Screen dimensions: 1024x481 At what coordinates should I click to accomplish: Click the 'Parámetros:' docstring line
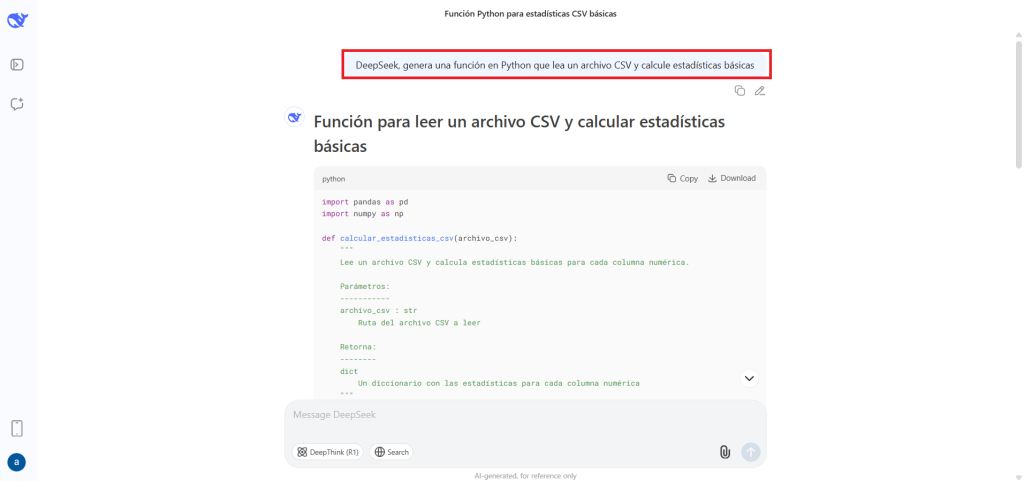pyautogui.click(x=365, y=287)
